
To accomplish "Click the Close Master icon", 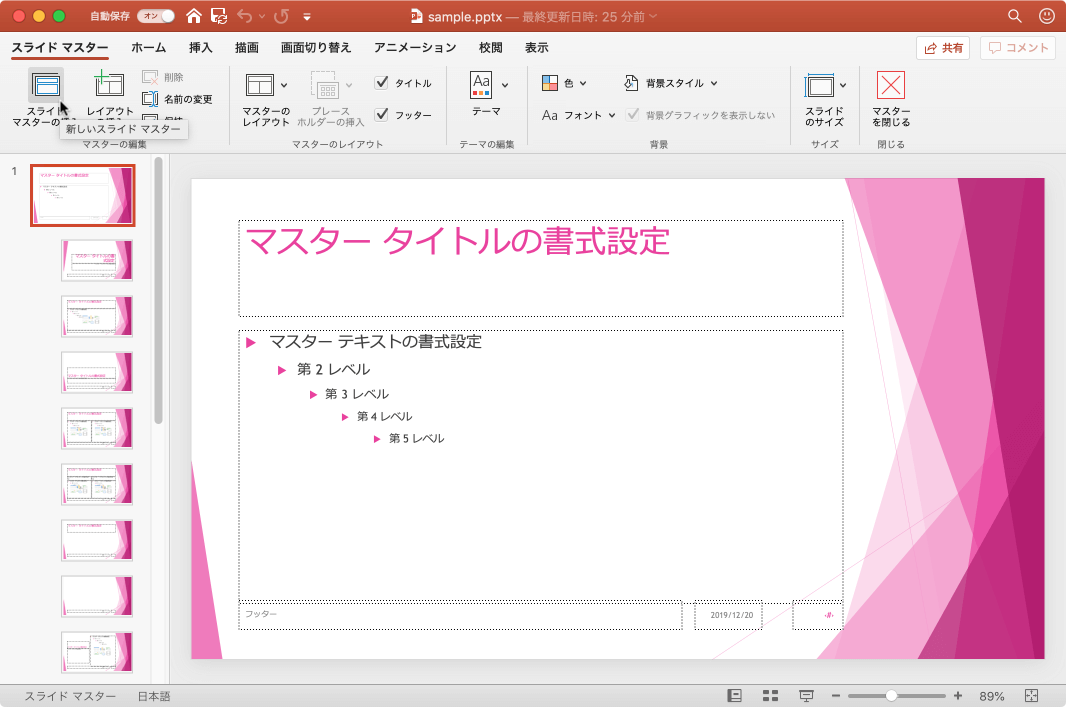I will pyautogui.click(x=890, y=85).
